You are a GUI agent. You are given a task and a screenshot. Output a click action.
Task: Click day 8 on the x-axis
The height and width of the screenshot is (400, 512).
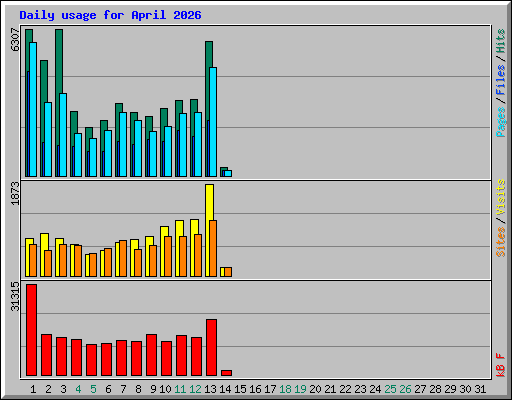click(138, 389)
